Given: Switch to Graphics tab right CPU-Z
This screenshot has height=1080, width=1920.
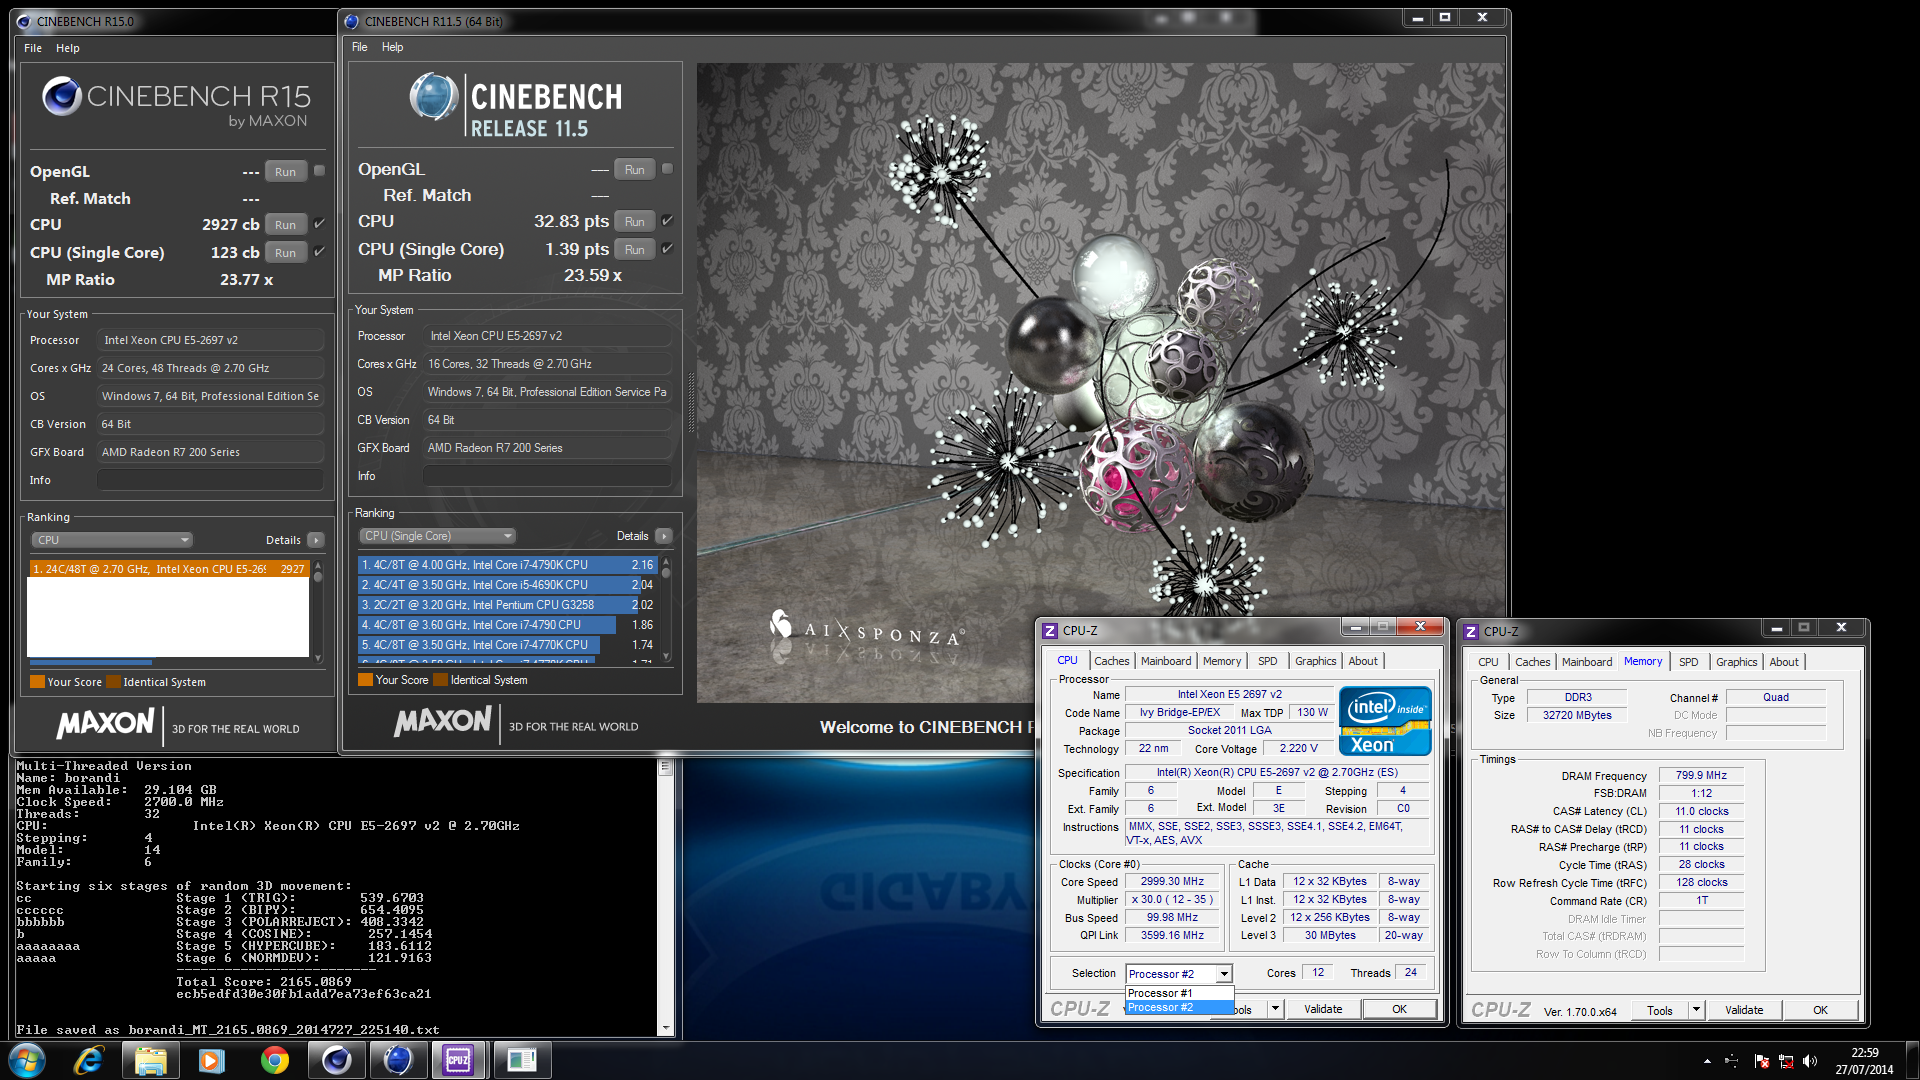Looking at the screenshot, I should tap(1736, 662).
